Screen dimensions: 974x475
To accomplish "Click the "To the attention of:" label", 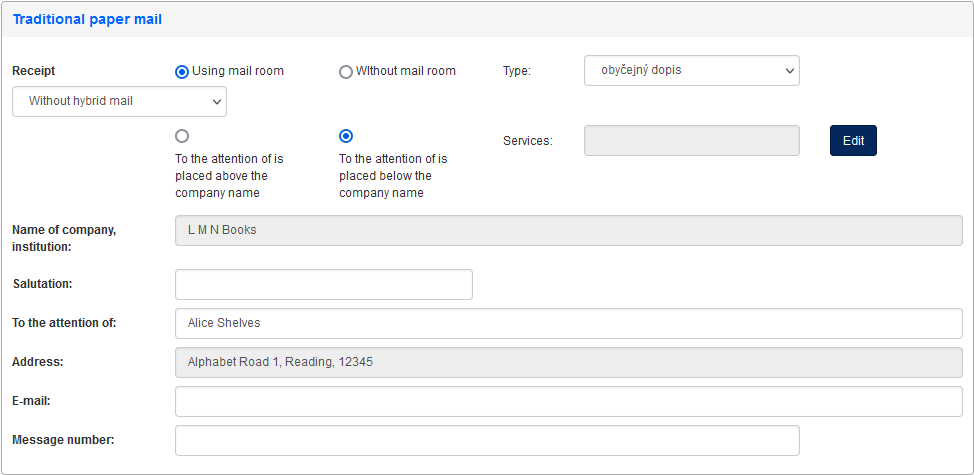I will (64, 323).
